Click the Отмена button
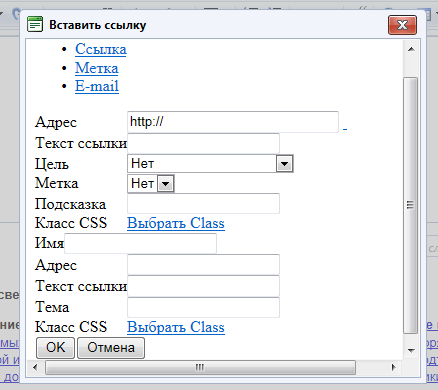The width and height of the screenshot is (438, 390). (x=111, y=348)
